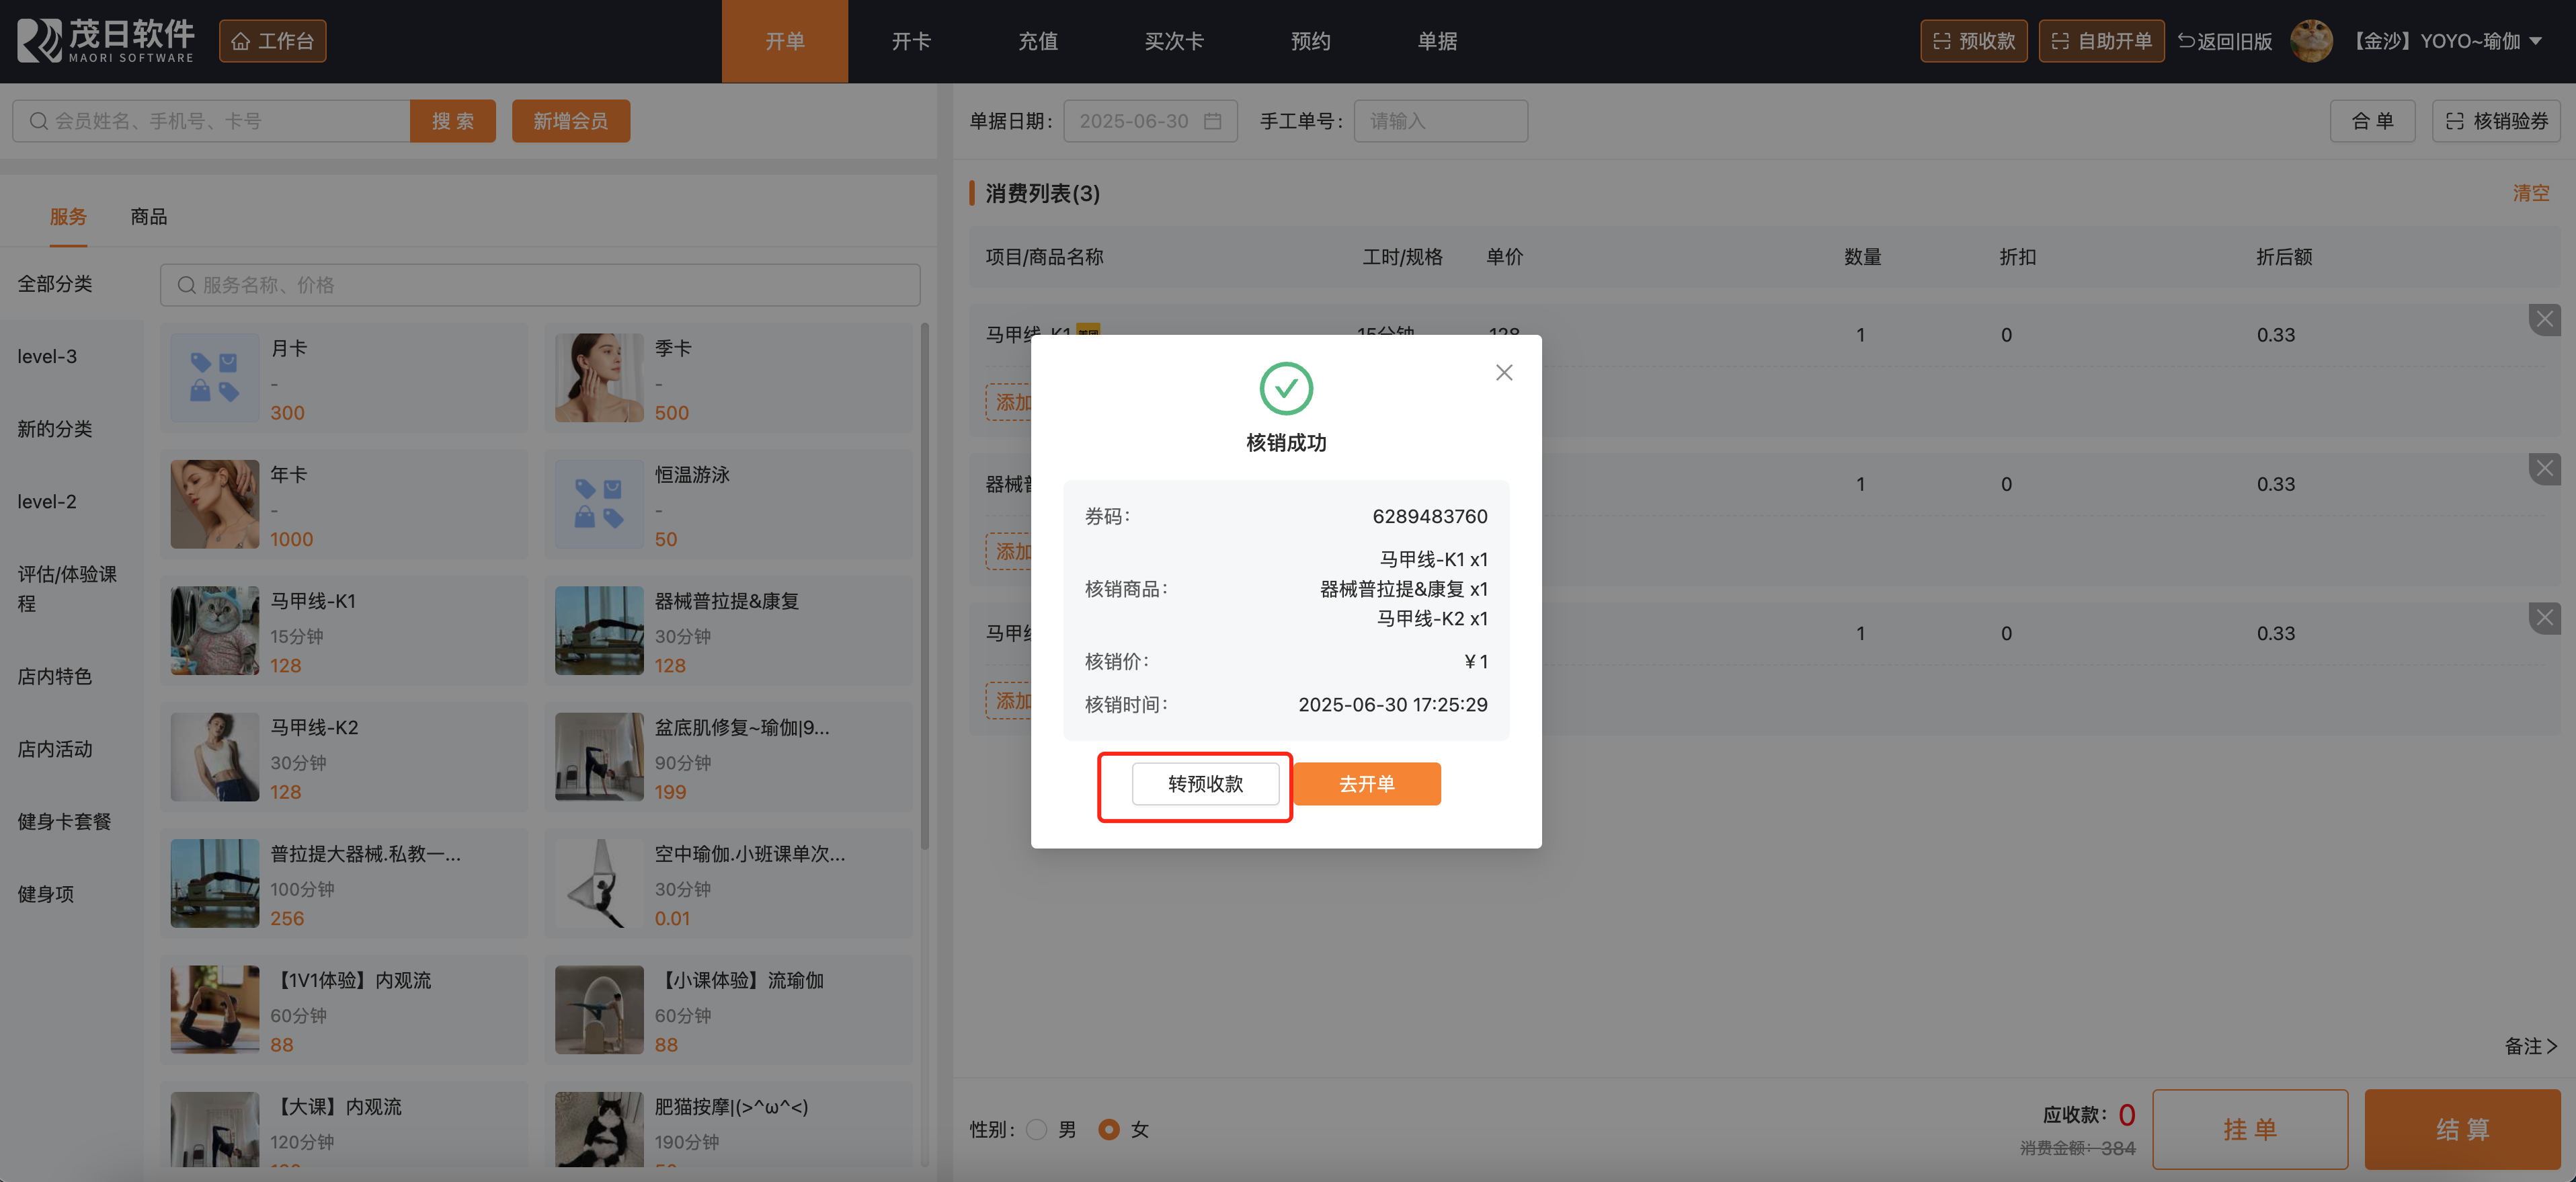The height and width of the screenshot is (1182, 2576).
Task: Click the 返回旧版 return arrow link
Action: (2224, 41)
